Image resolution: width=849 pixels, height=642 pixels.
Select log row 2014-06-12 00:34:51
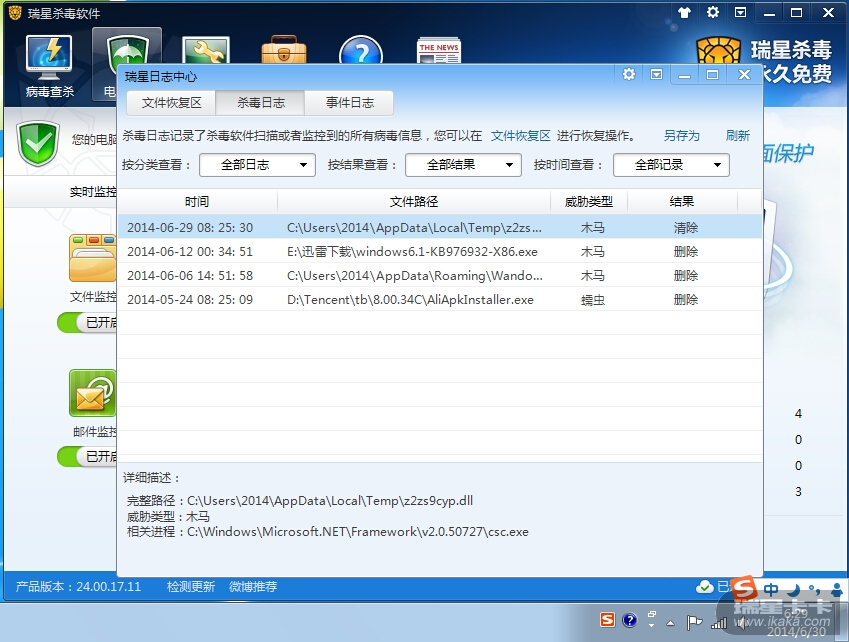pyautogui.click(x=440, y=252)
